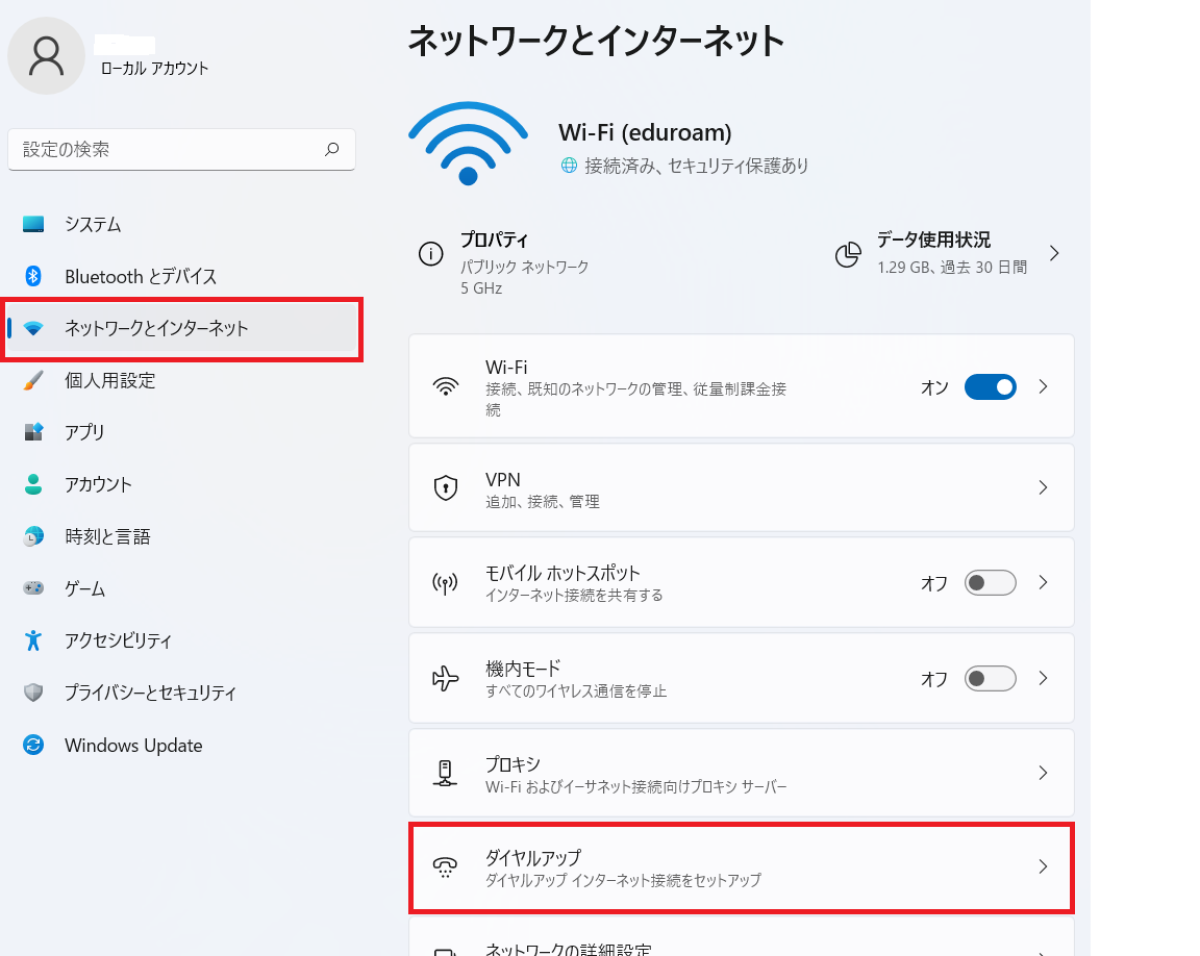Open プロキシ chevron arrow
The height and width of the screenshot is (956, 1200).
(x=1043, y=773)
